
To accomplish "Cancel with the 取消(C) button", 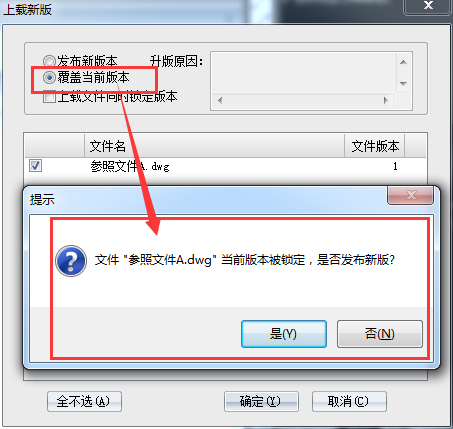I will (x=349, y=401).
